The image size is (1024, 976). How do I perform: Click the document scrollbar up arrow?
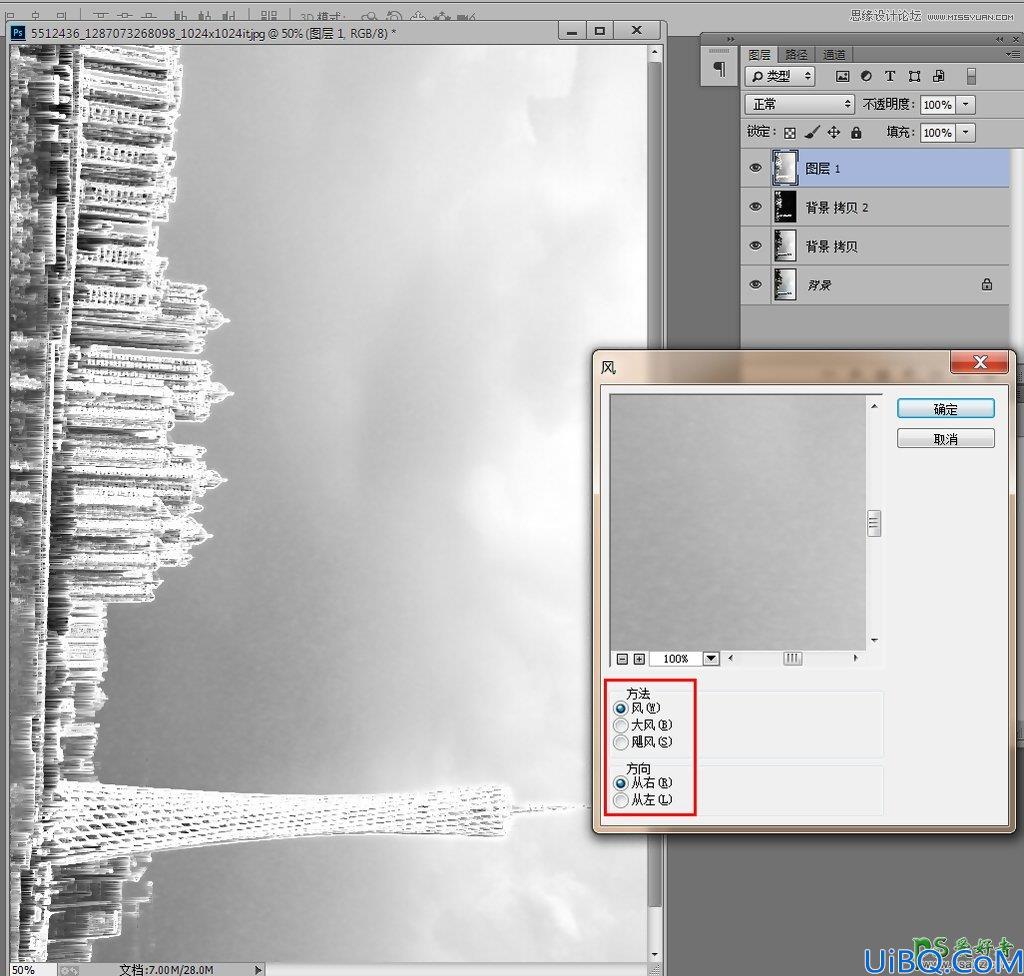pos(655,53)
